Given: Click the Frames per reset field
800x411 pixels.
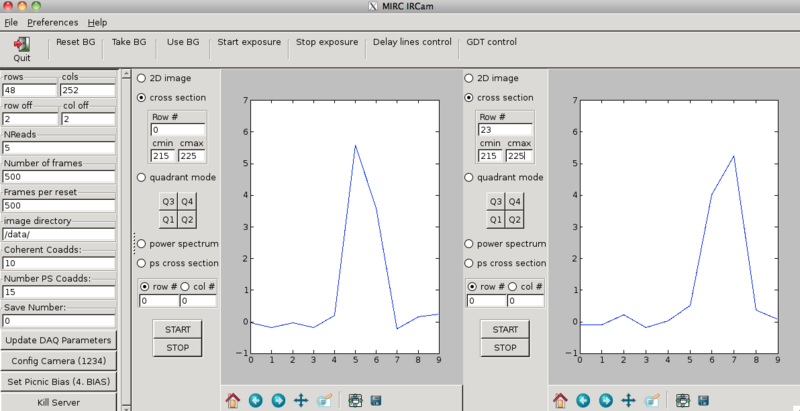Looking at the screenshot, I should pyautogui.click(x=59, y=206).
